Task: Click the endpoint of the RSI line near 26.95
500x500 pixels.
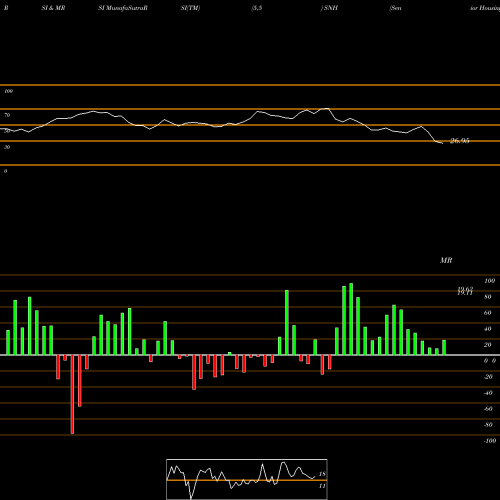Action: (442, 143)
